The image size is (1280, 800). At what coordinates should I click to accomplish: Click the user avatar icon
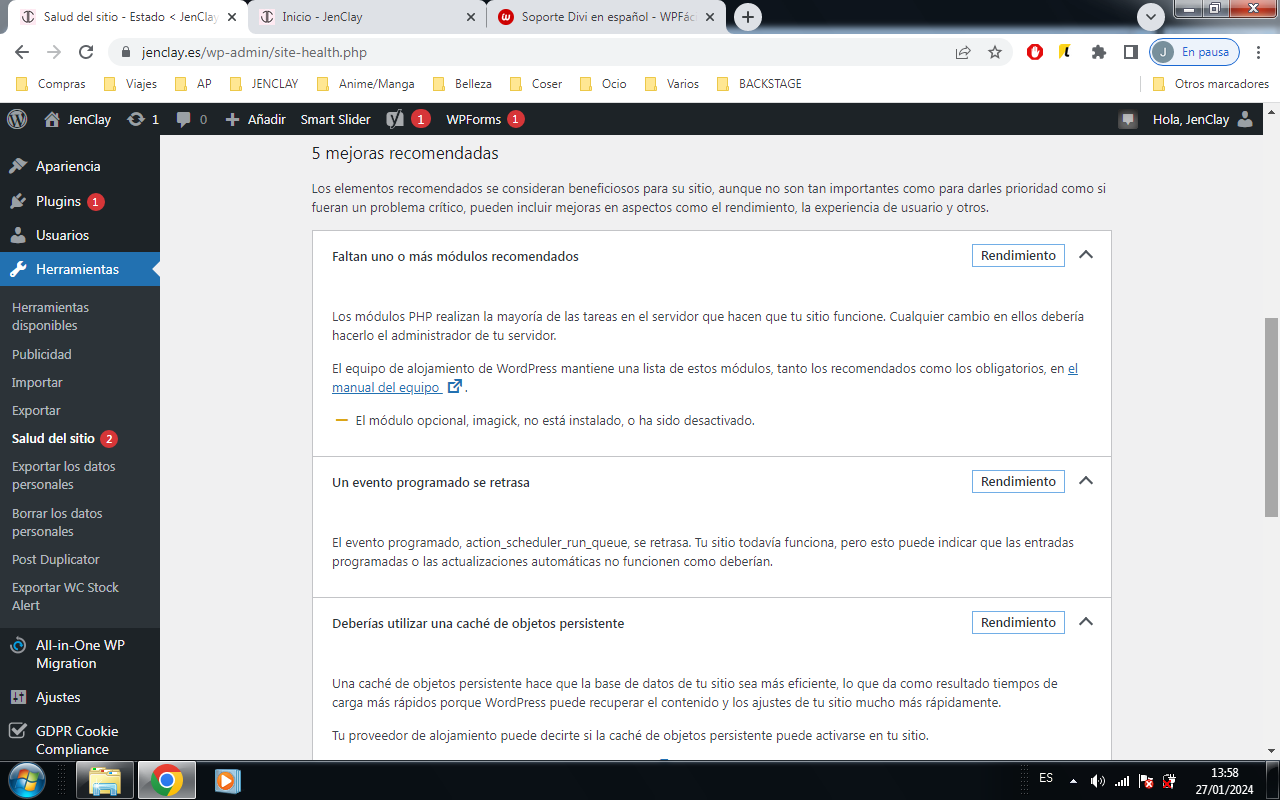[x=1245, y=119]
